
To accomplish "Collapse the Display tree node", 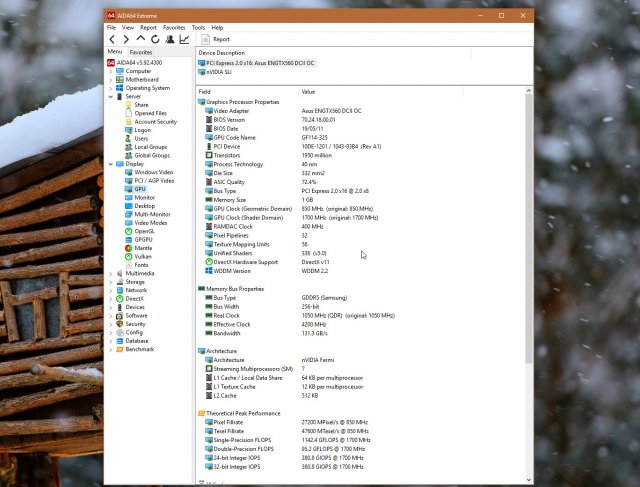I will (110, 163).
